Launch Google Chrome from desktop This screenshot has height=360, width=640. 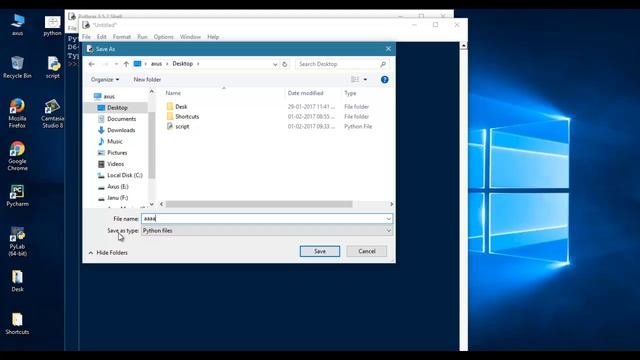pyautogui.click(x=17, y=156)
